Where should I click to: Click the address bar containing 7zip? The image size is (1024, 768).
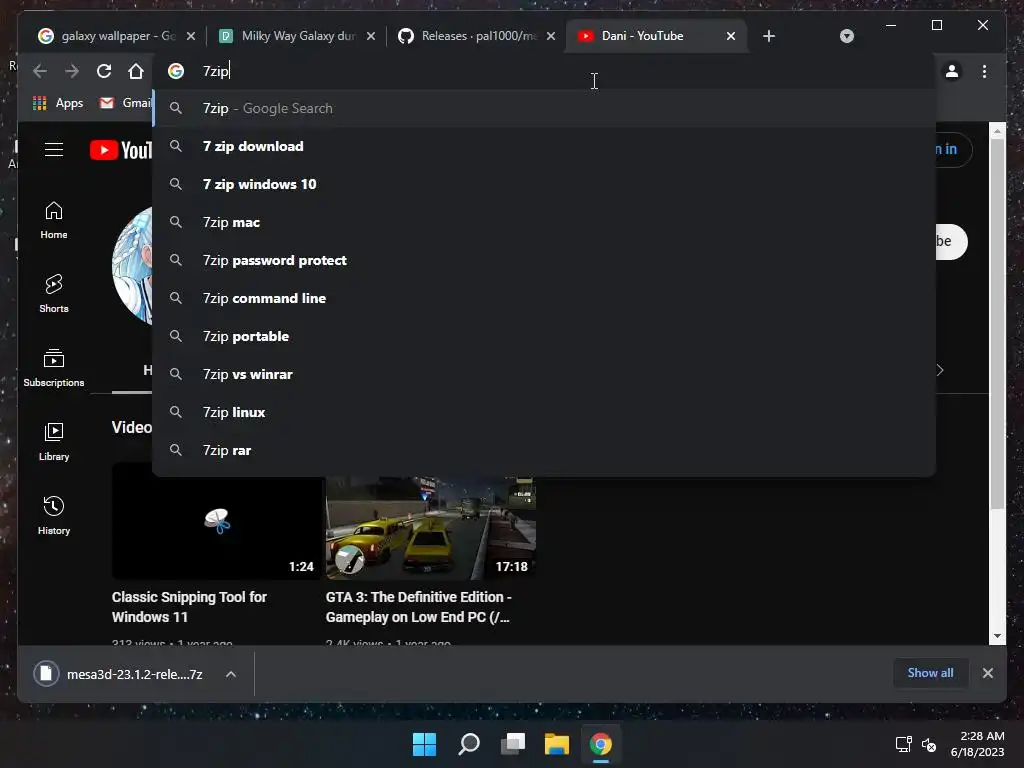543,71
